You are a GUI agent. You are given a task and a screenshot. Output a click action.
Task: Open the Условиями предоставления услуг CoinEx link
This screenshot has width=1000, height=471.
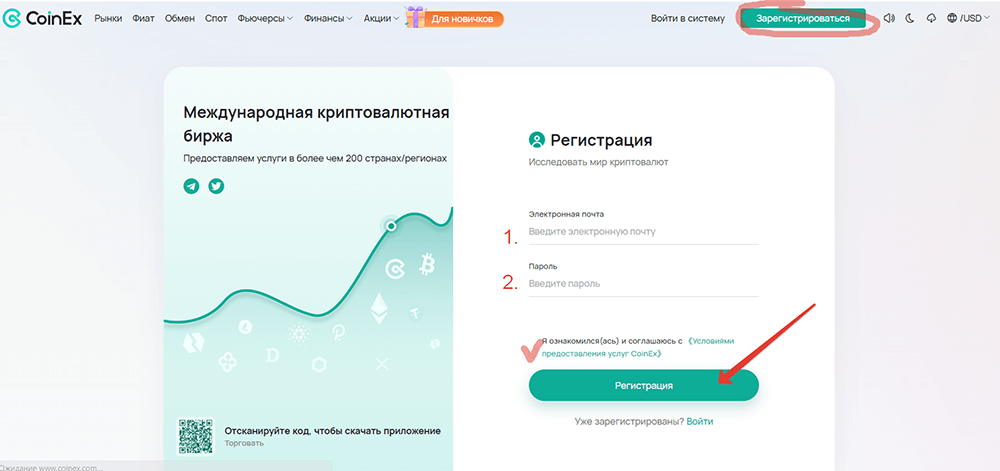[x=638, y=347]
